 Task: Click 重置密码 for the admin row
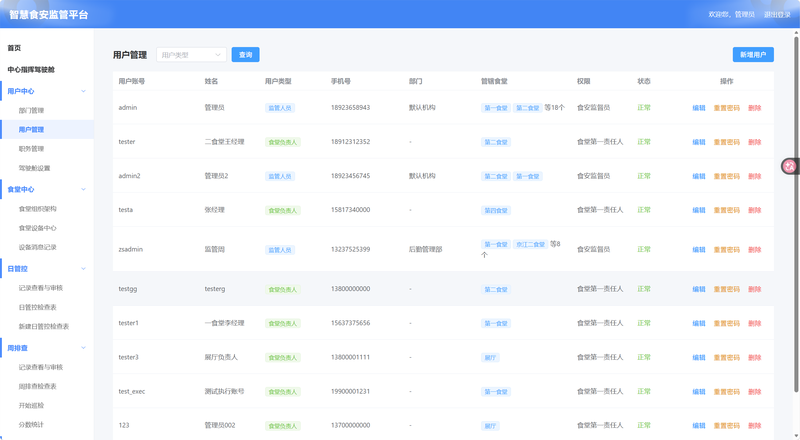click(727, 108)
